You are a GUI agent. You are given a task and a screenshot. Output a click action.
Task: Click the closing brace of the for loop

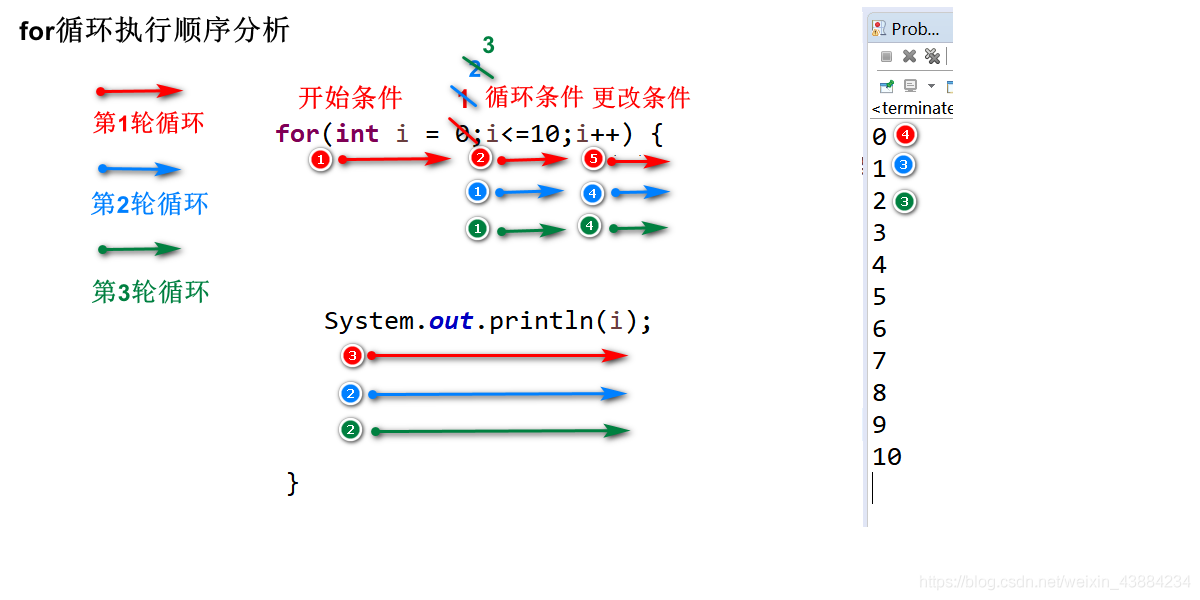click(292, 484)
